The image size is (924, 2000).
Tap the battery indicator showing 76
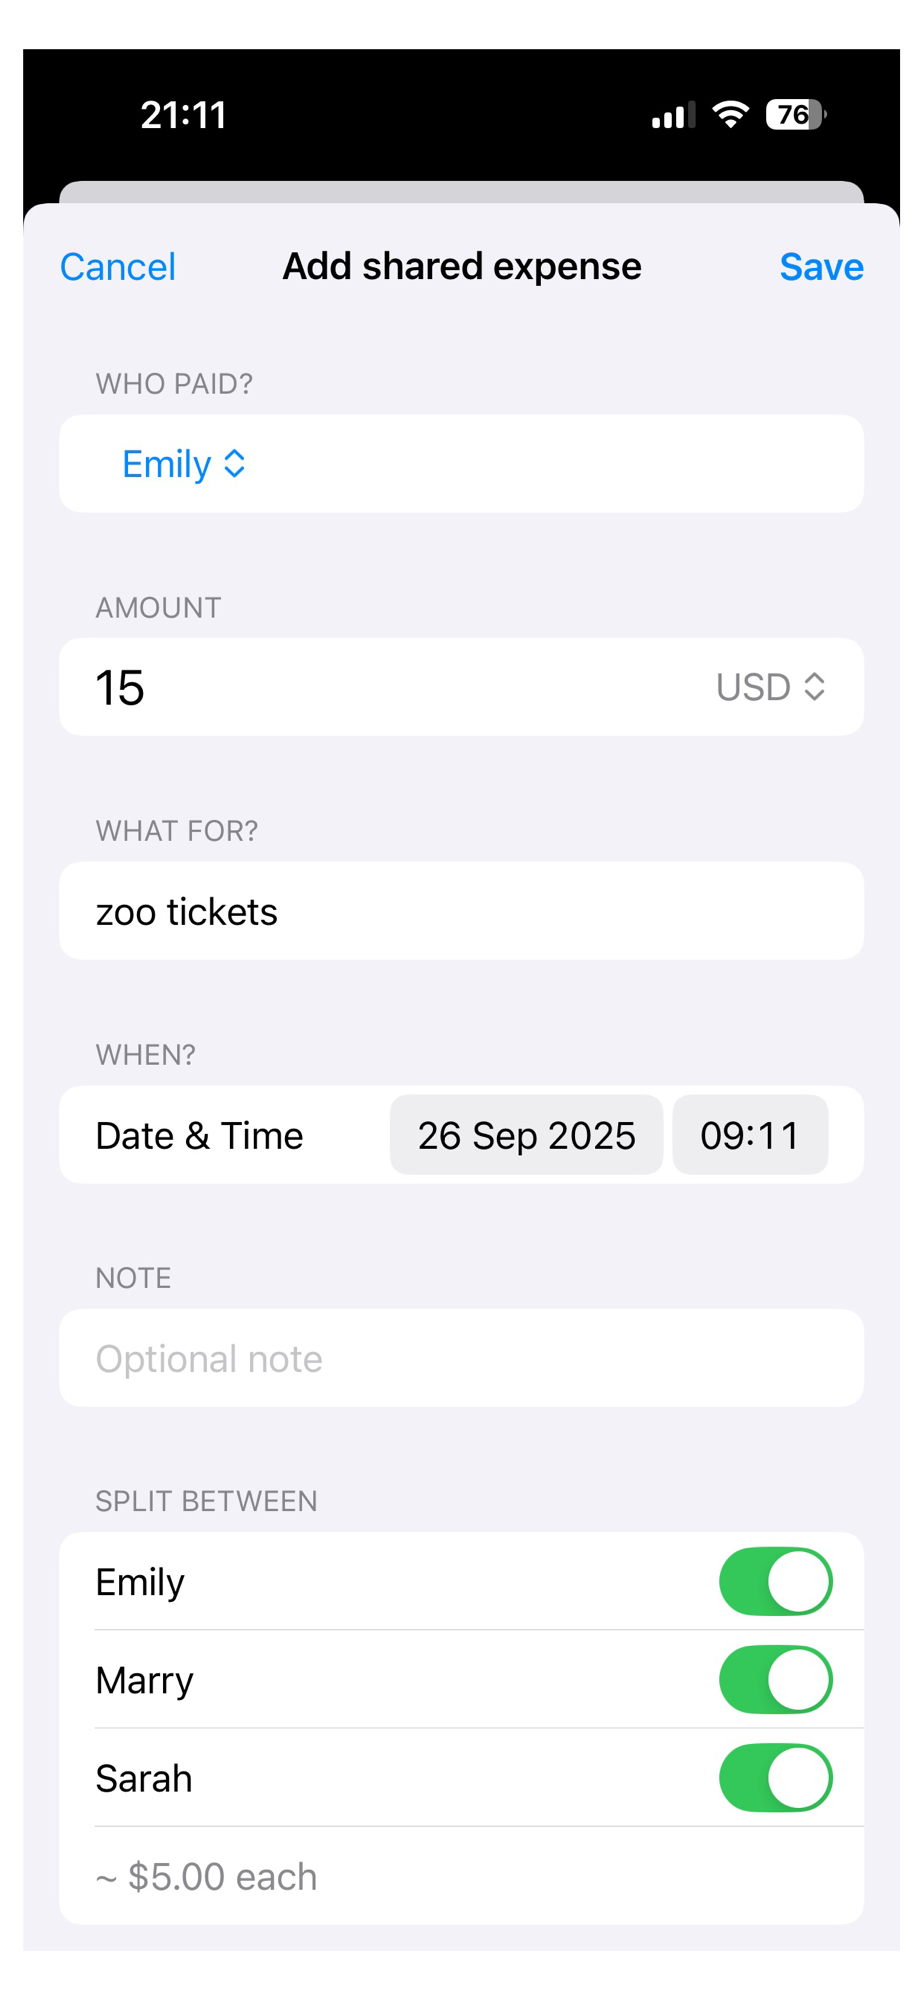tap(795, 115)
